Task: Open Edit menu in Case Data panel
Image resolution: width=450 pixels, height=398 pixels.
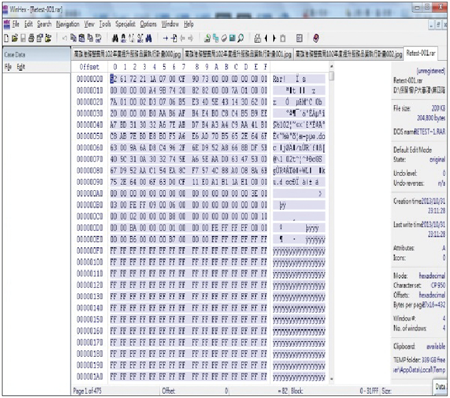Action: (x=21, y=67)
